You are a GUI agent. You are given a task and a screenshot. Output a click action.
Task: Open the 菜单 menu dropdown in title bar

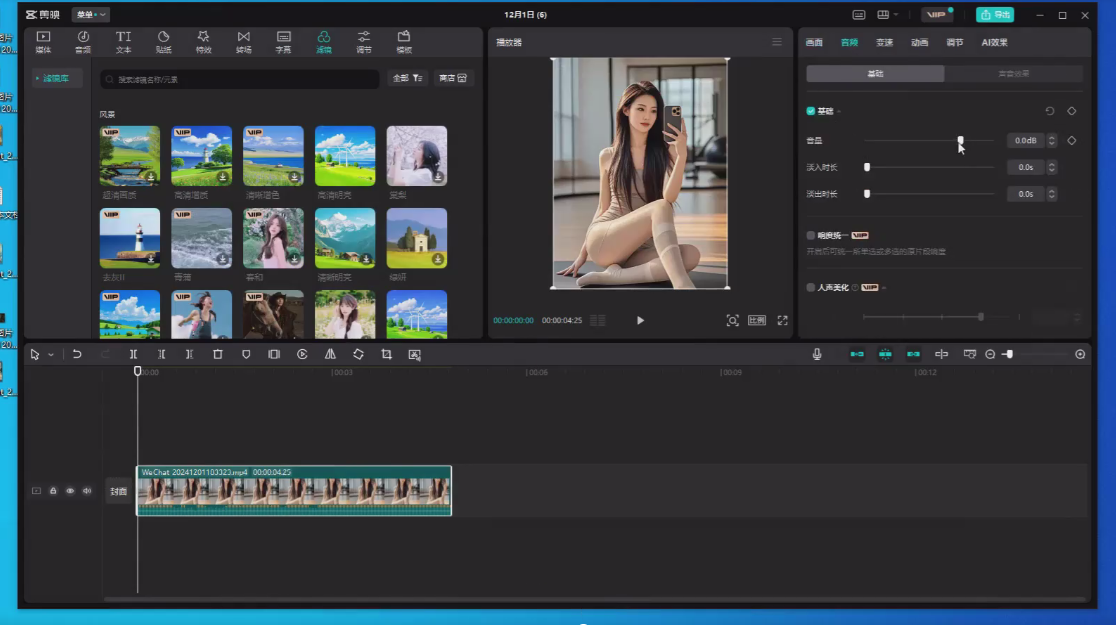tap(91, 15)
